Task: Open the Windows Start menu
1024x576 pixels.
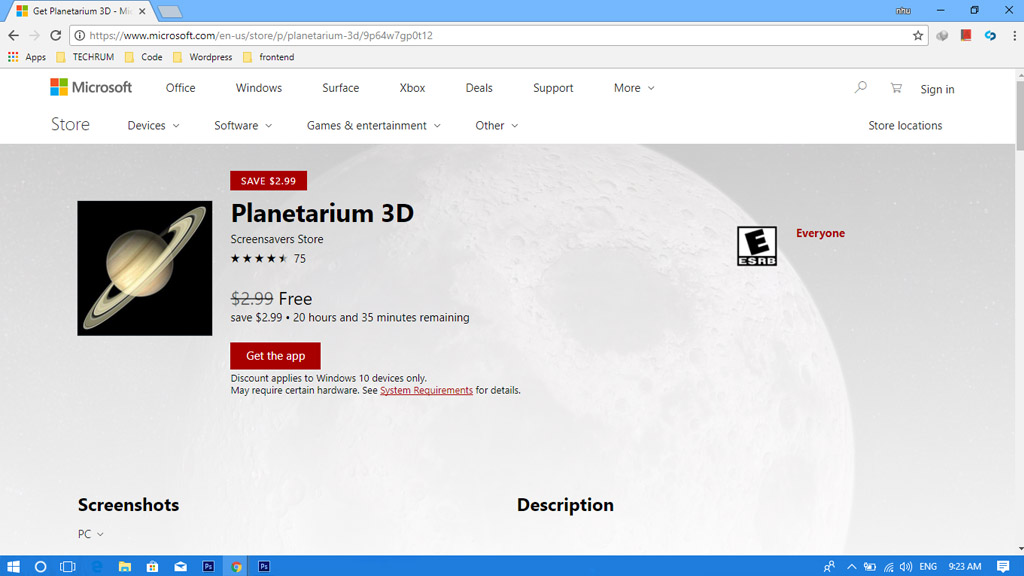Action: (13, 566)
